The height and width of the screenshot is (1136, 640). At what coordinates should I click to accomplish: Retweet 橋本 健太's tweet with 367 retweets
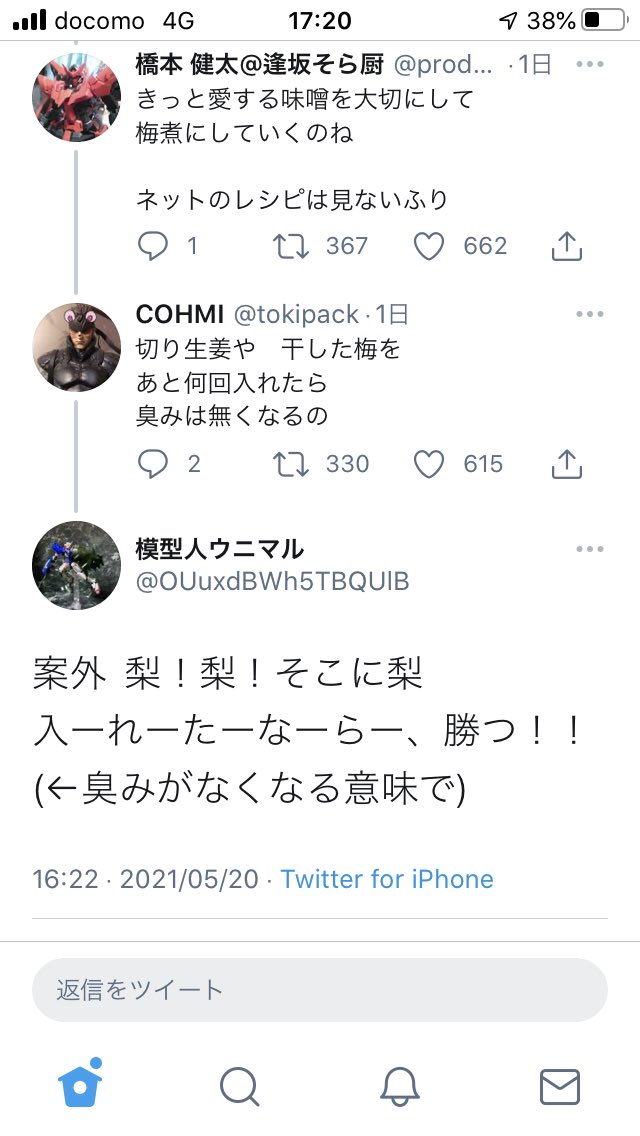pos(291,246)
